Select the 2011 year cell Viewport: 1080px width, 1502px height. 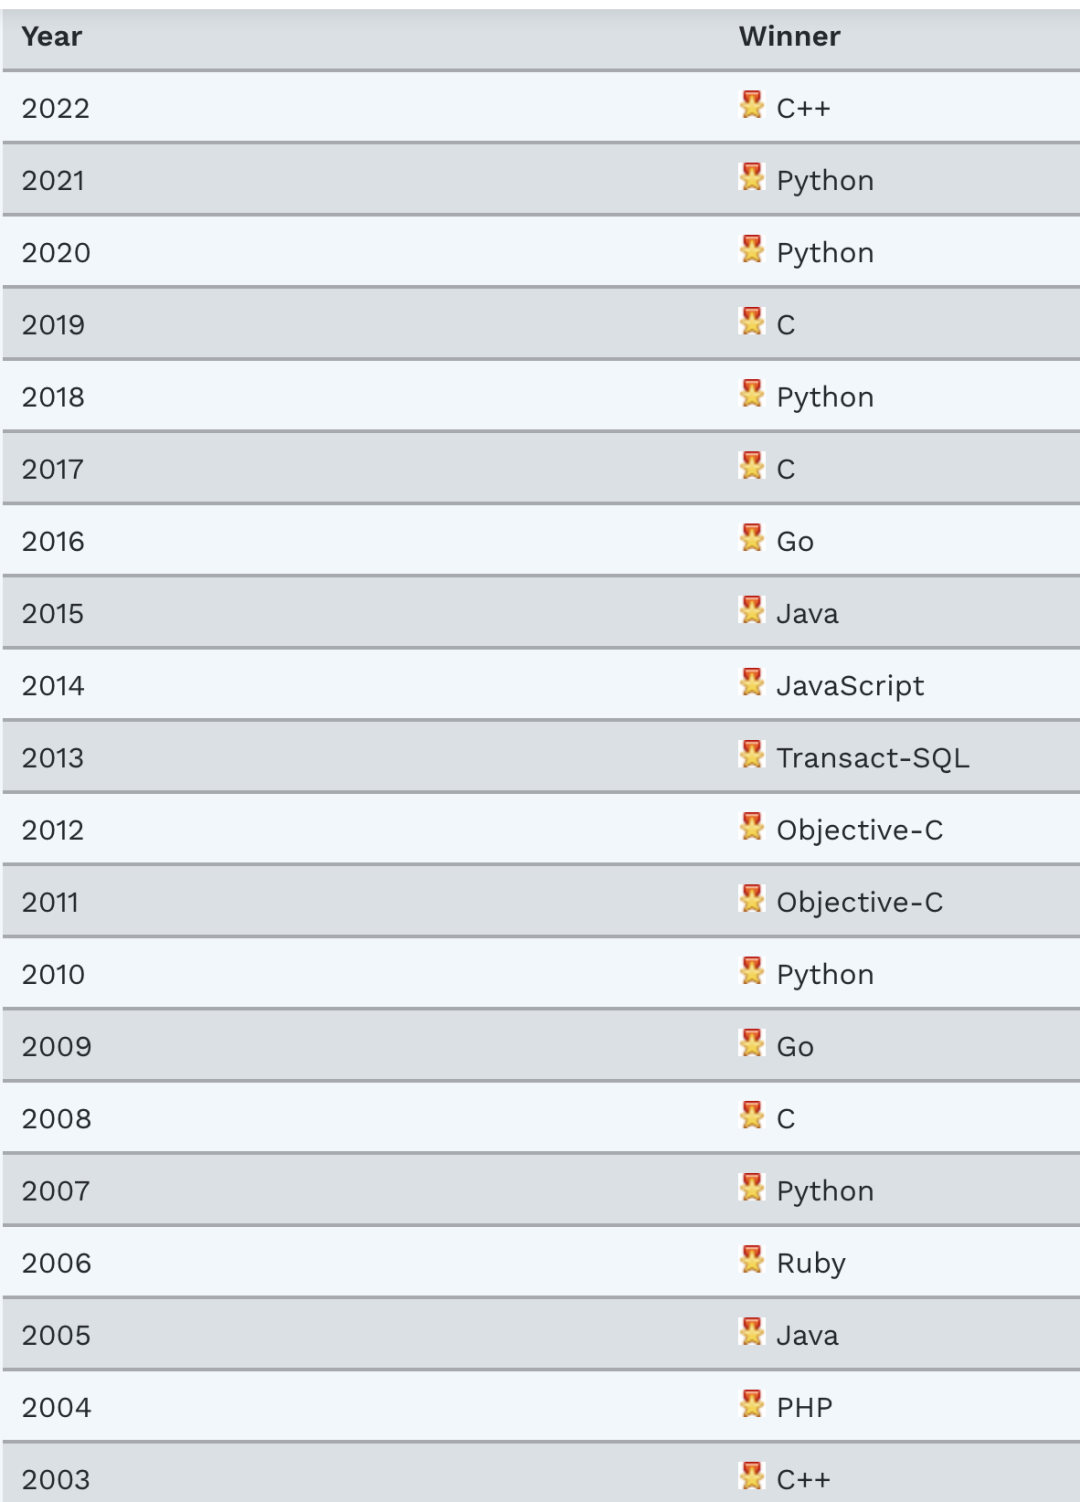(x=50, y=902)
